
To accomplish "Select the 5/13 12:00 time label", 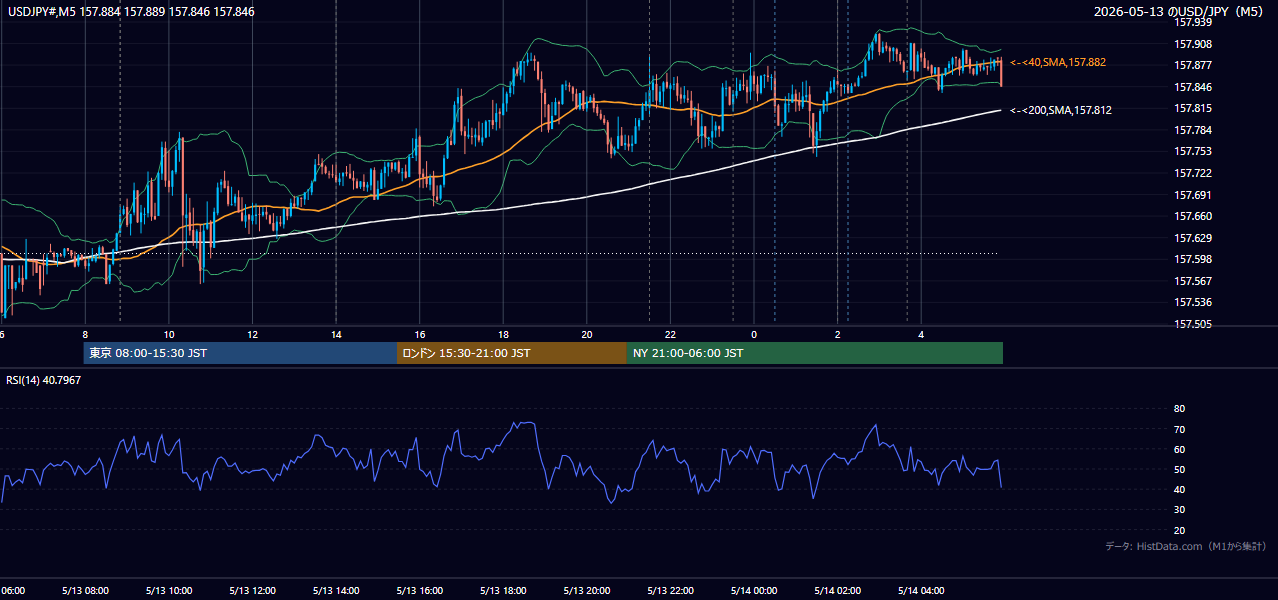I will (252, 591).
